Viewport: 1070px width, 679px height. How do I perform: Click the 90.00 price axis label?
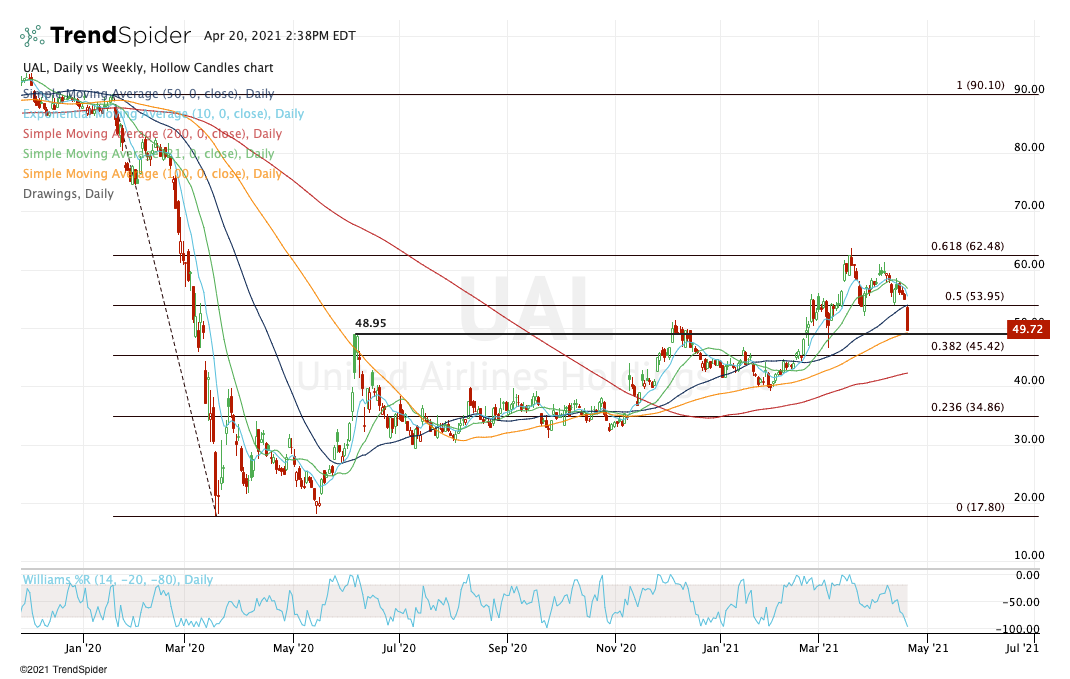1029,89
